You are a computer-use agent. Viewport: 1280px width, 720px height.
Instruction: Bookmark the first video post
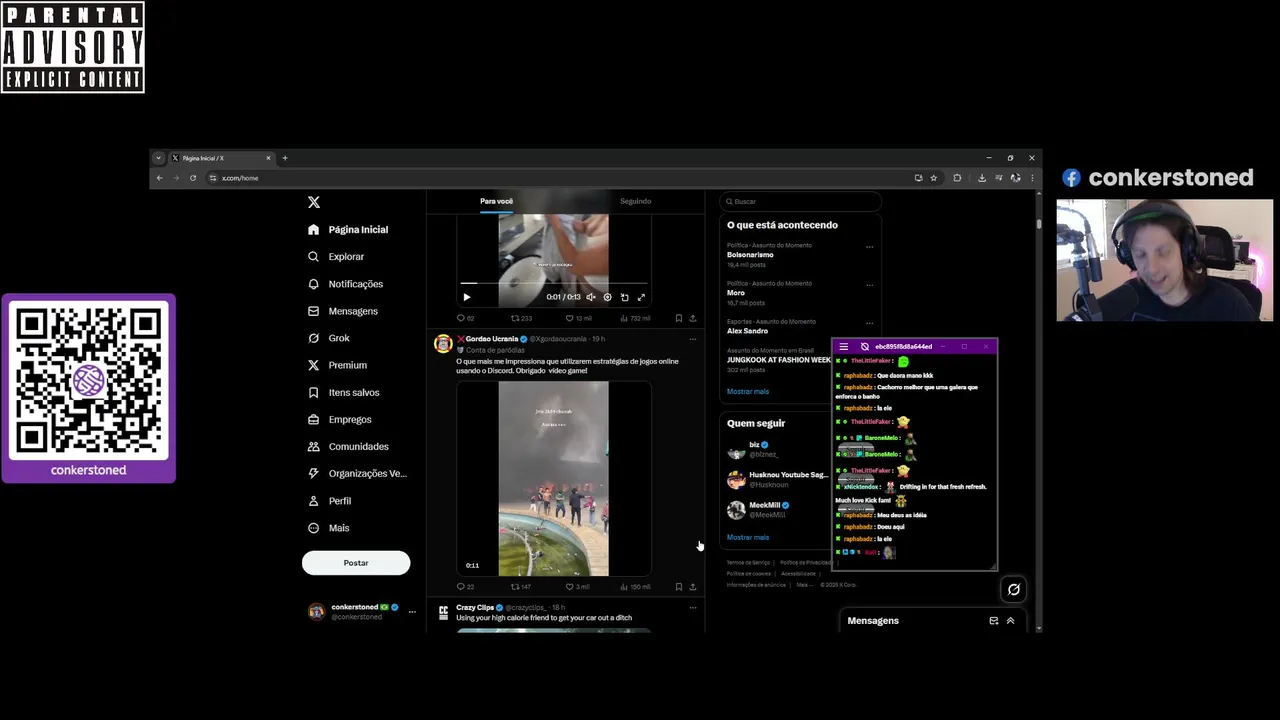pyautogui.click(x=678, y=318)
